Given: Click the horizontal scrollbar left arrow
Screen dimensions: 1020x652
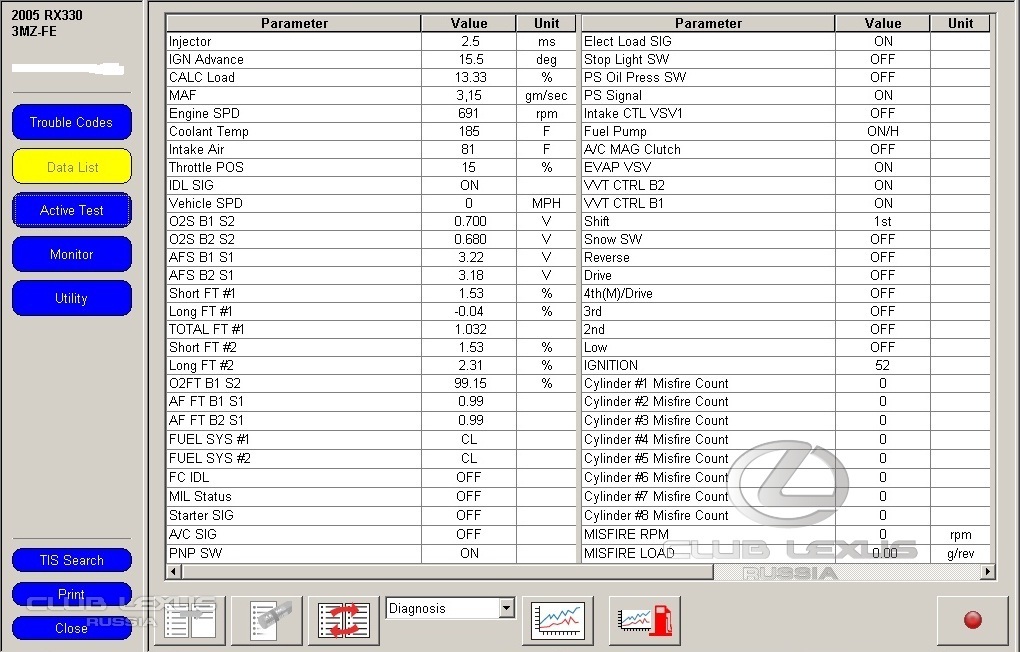Looking at the screenshot, I should (174, 572).
